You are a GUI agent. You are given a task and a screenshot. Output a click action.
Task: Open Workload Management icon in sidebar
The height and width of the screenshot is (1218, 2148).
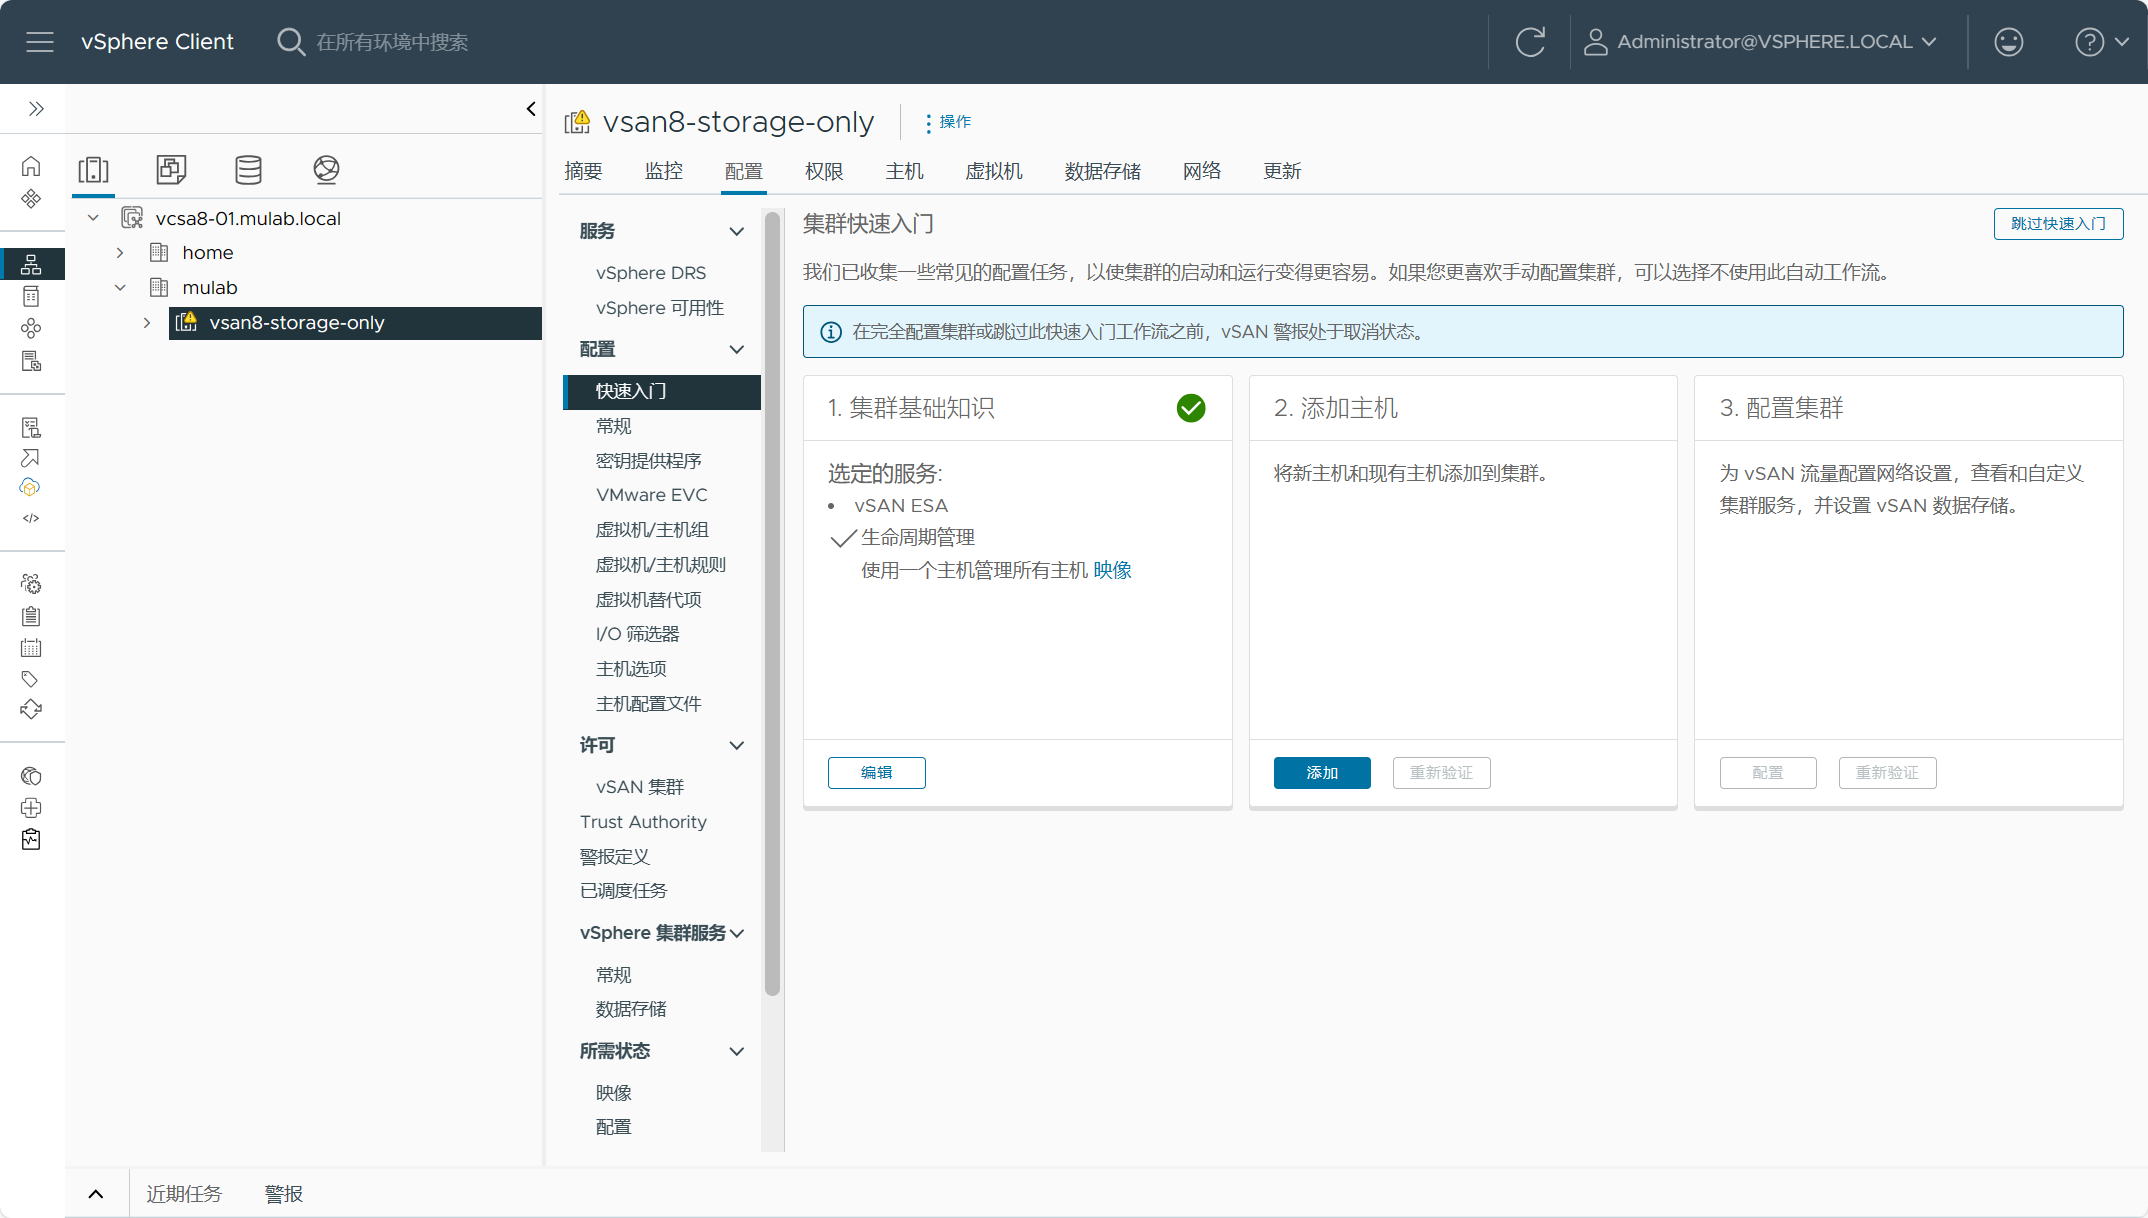pos(31,328)
